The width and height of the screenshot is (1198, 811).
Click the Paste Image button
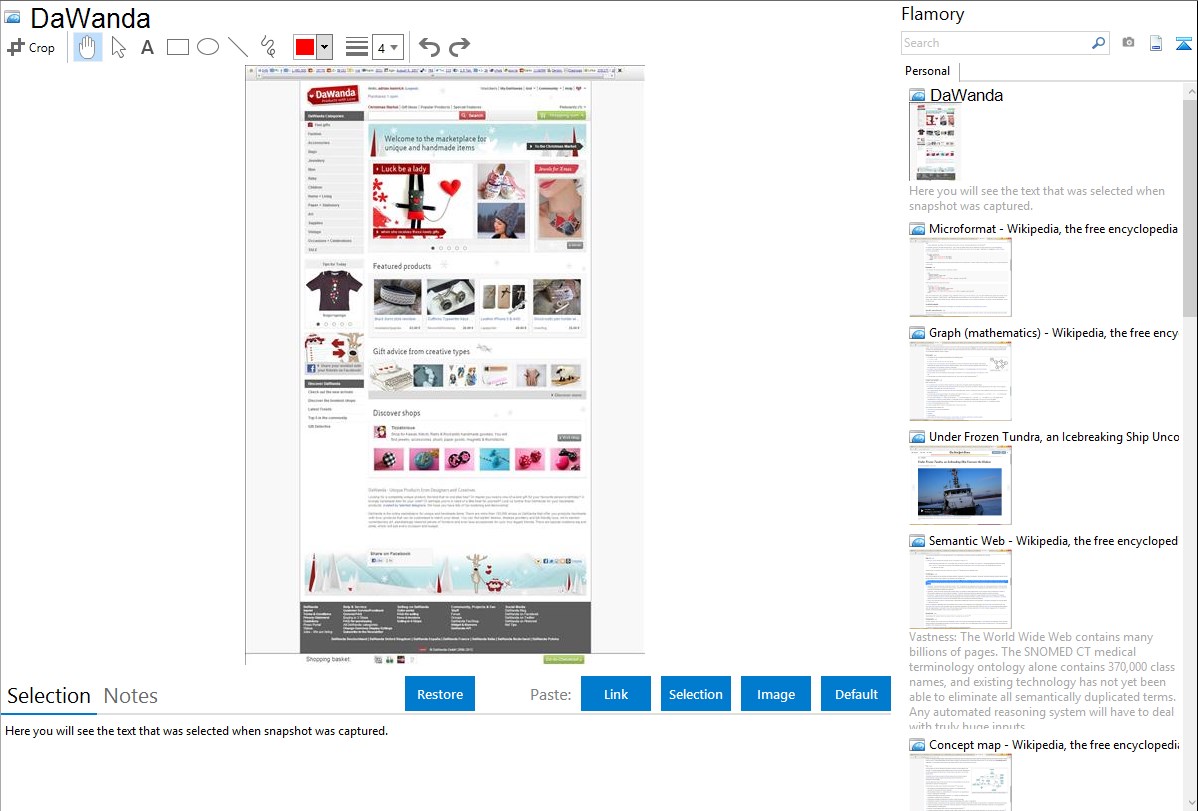point(775,694)
